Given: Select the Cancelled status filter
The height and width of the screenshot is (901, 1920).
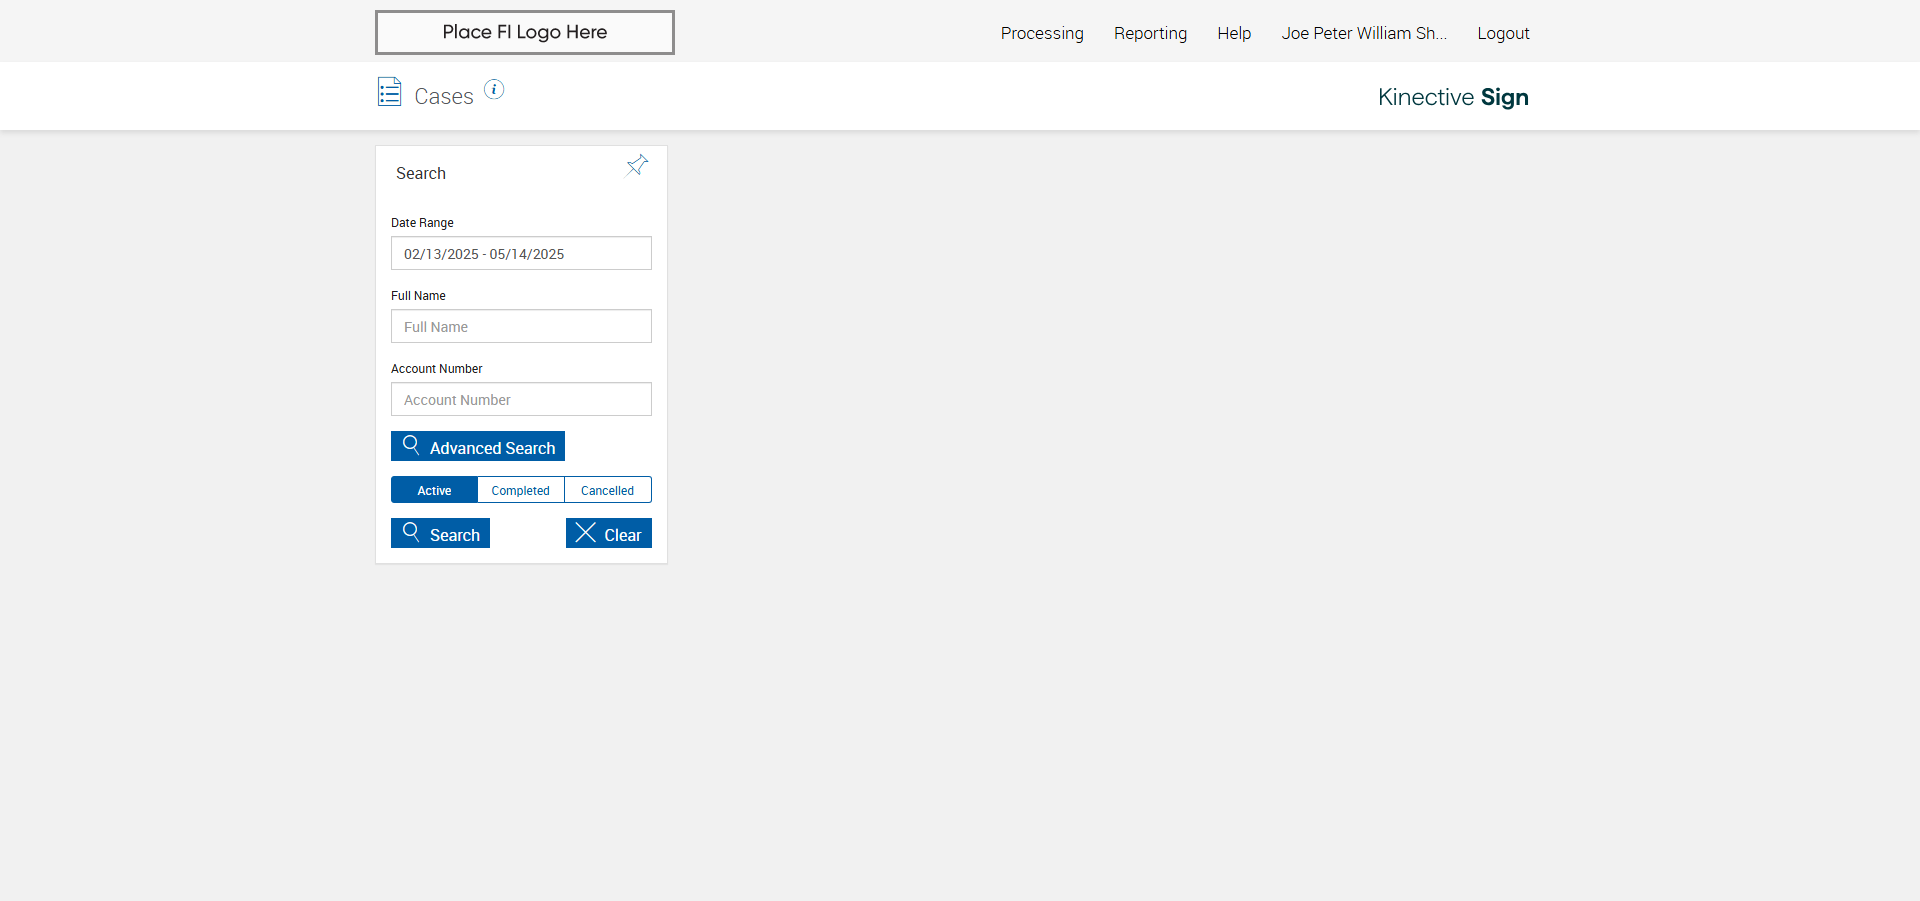Looking at the screenshot, I should point(608,490).
